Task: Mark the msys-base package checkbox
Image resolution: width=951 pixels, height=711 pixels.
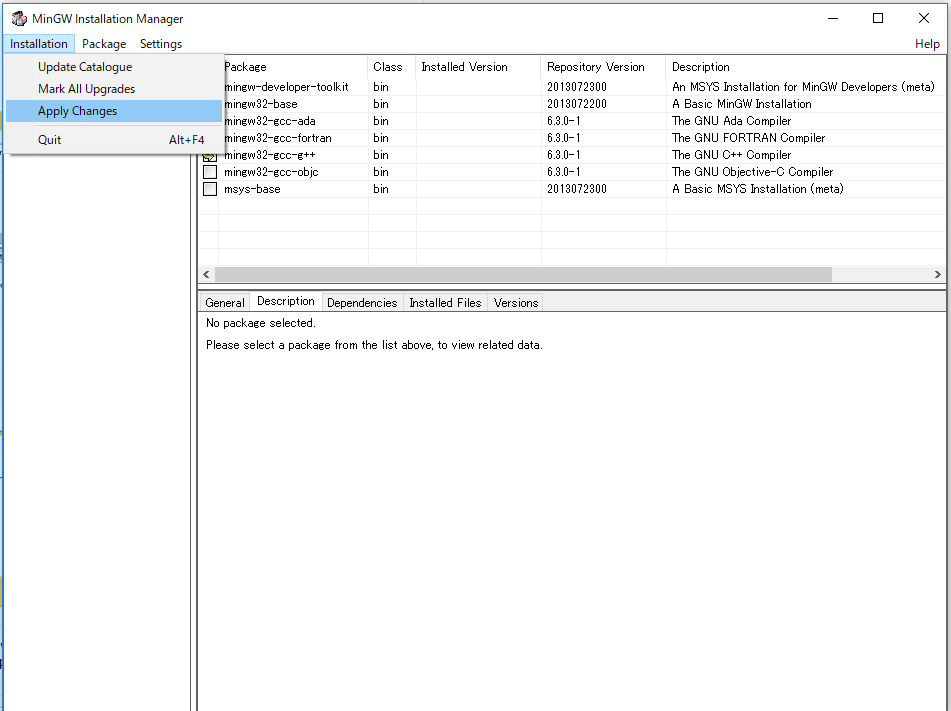Action: point(210,189)
